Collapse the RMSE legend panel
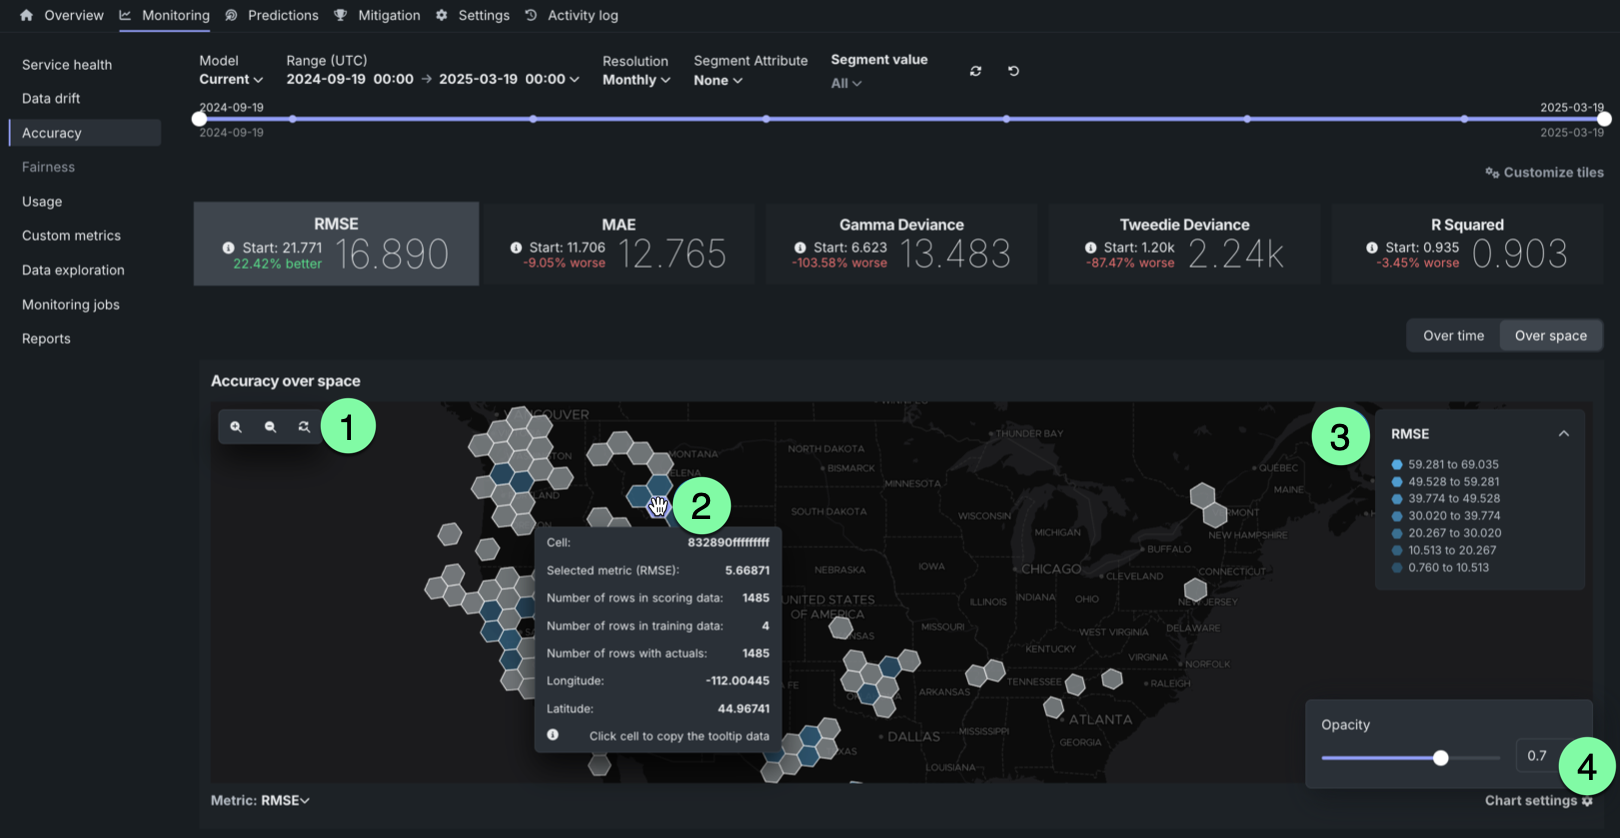Image resolution: width=1620 pixels, height=838 pixels. click(1564, 434)
